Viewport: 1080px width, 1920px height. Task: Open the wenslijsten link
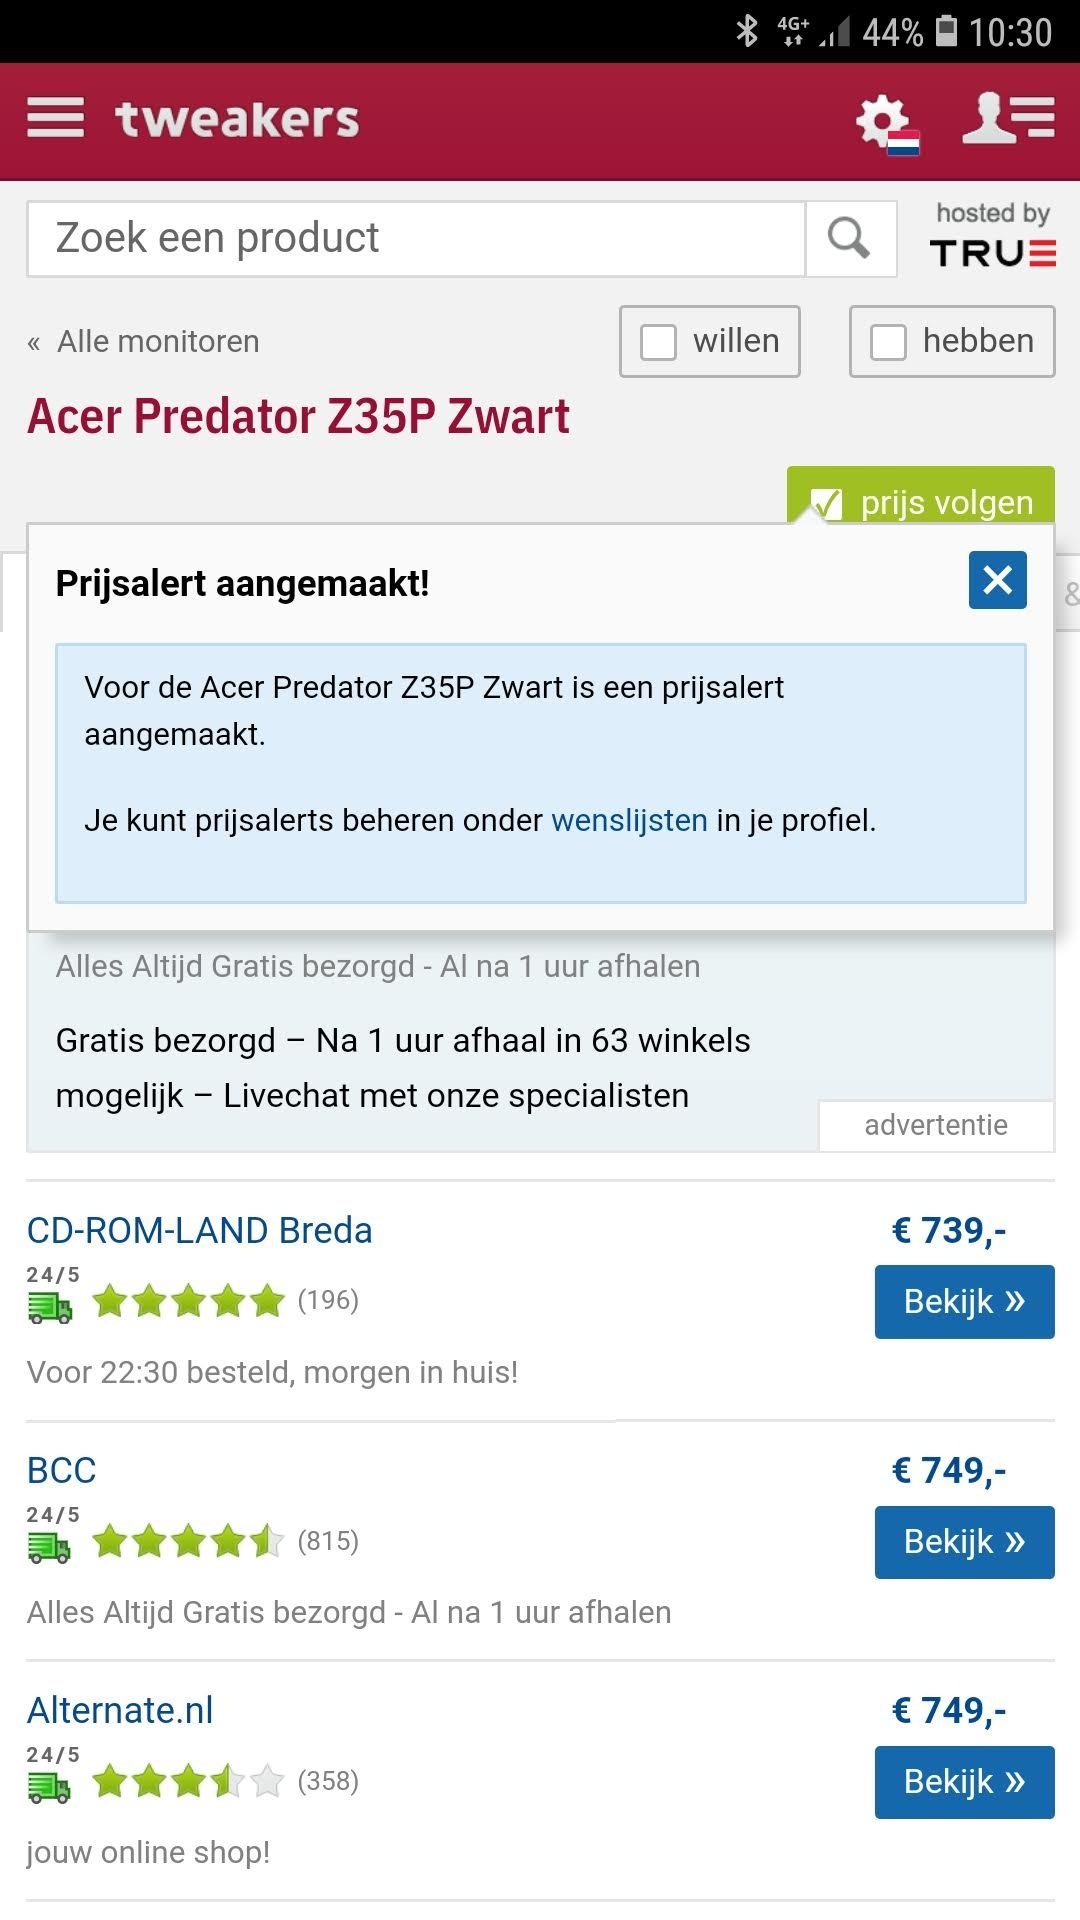point(629,821)
